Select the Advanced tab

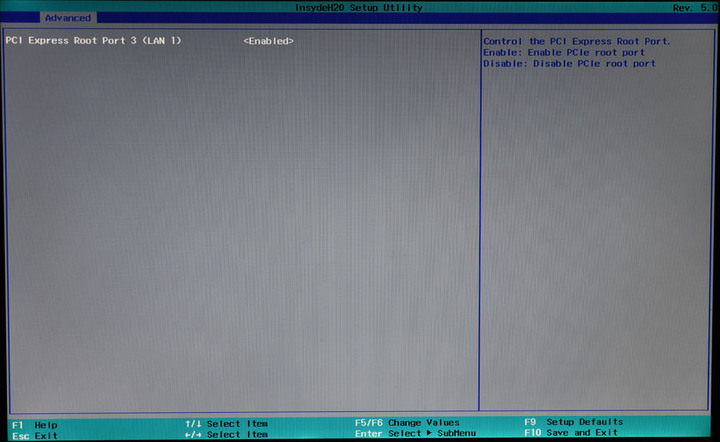tap(68, 18)
